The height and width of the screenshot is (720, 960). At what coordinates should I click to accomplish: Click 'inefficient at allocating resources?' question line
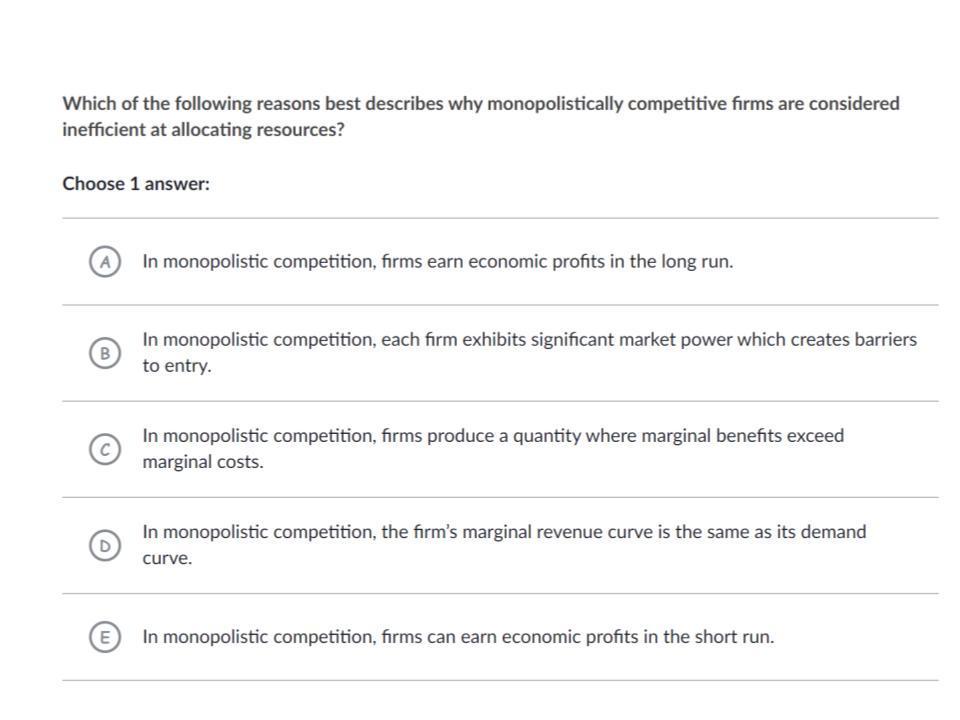coord(203,130)
